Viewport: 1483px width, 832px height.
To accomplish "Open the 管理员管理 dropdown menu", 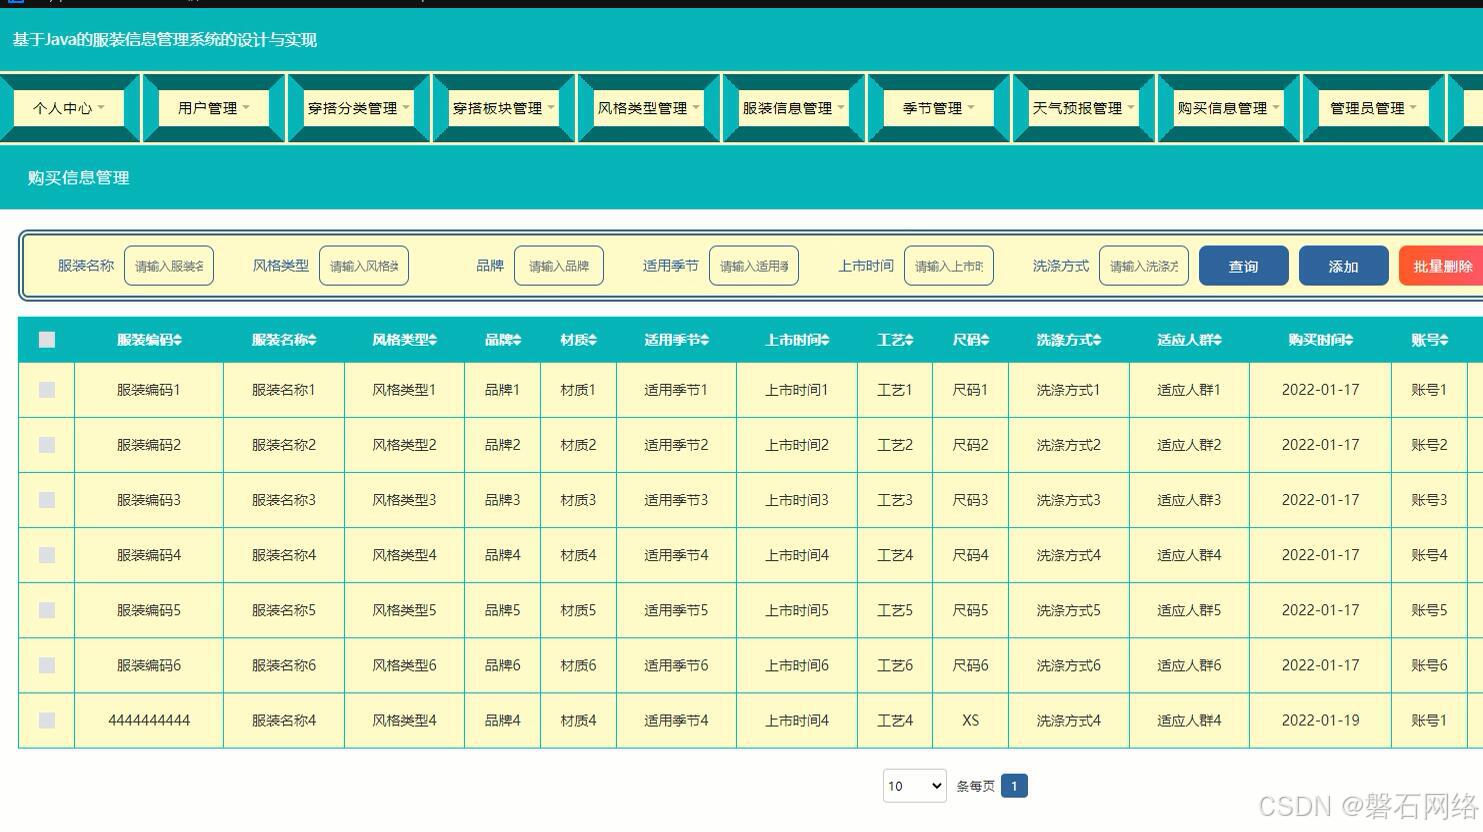I will point(1374,108).
